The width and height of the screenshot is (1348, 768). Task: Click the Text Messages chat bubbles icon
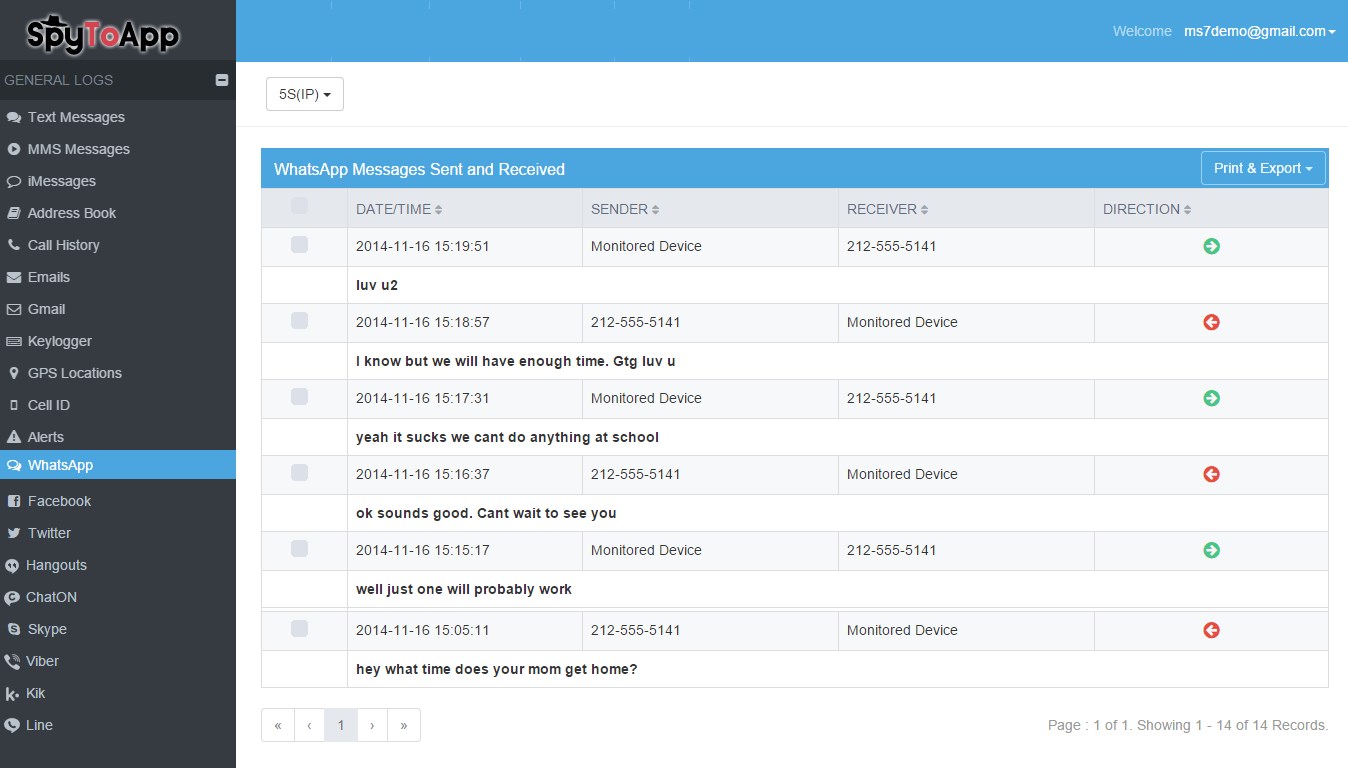pyautogui.click(x=14, y=117)
